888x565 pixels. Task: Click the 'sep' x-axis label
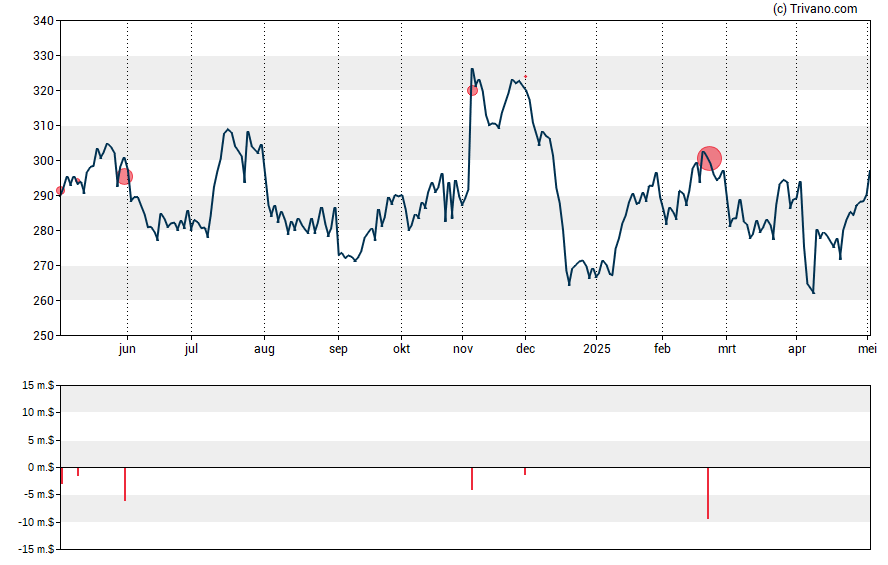[x=338, y=349]
